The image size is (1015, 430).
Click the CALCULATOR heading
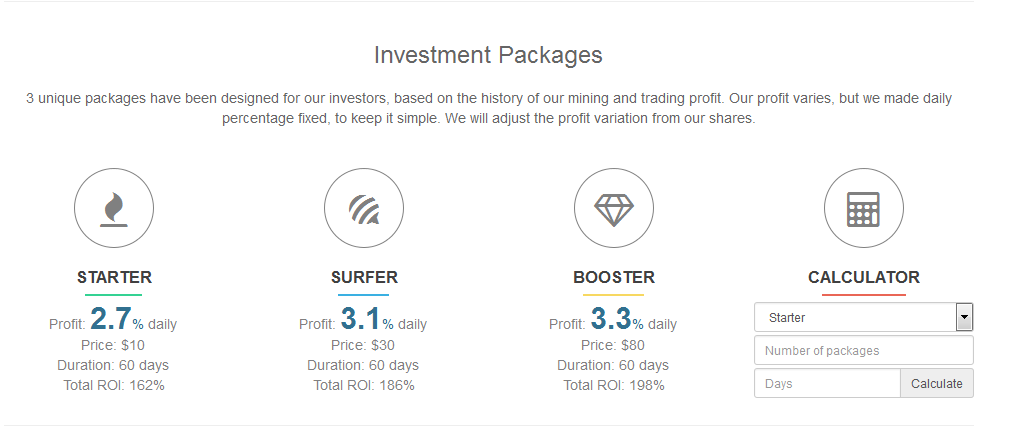pyautogui.click(x=864, y=278)
